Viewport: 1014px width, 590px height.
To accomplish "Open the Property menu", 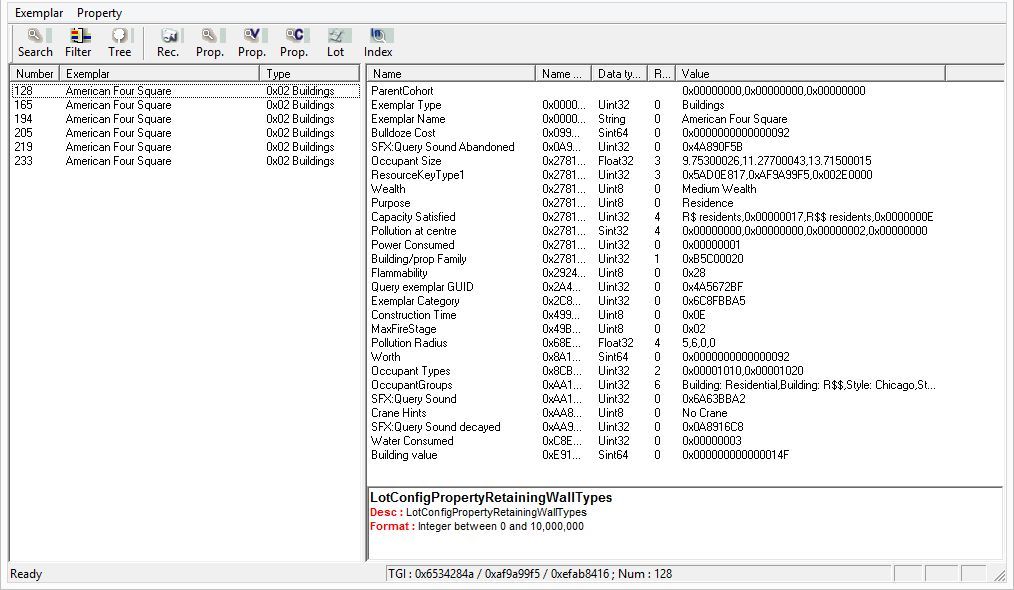I will [x=99, y=13].
